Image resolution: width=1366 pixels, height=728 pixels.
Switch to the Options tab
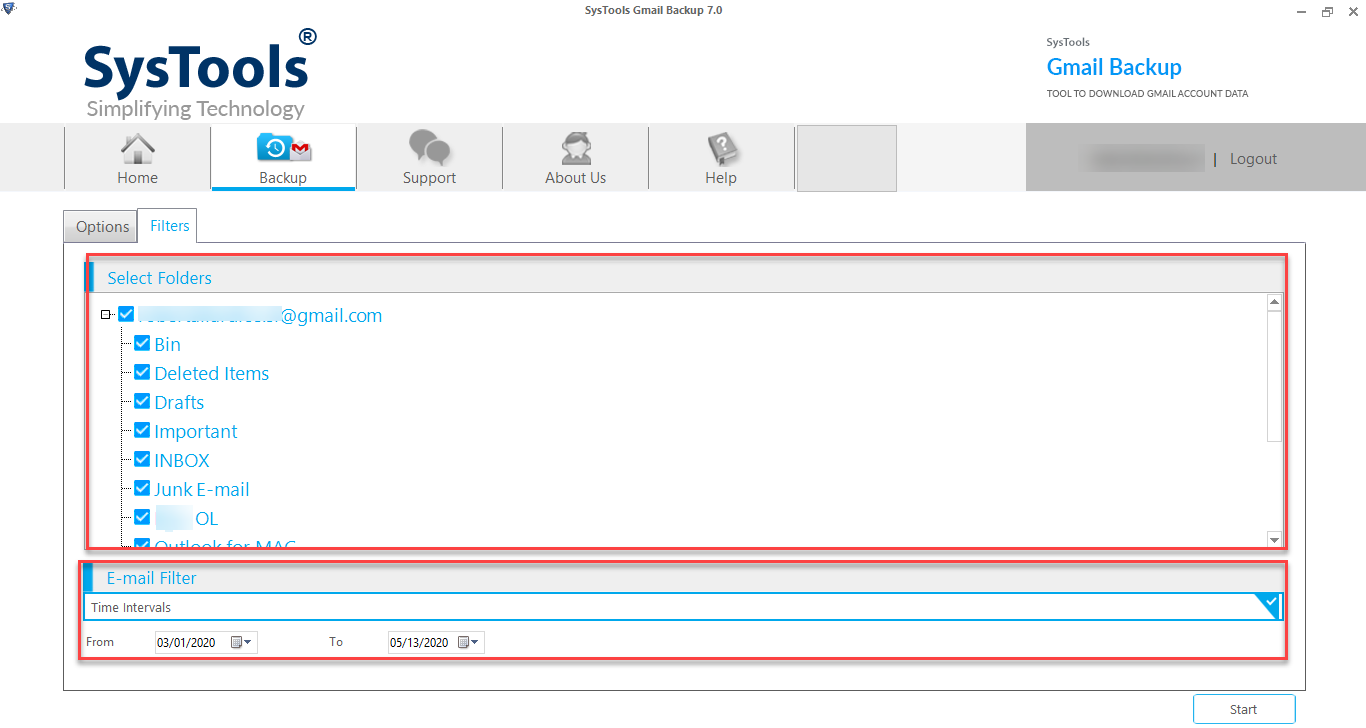(102, 227)
